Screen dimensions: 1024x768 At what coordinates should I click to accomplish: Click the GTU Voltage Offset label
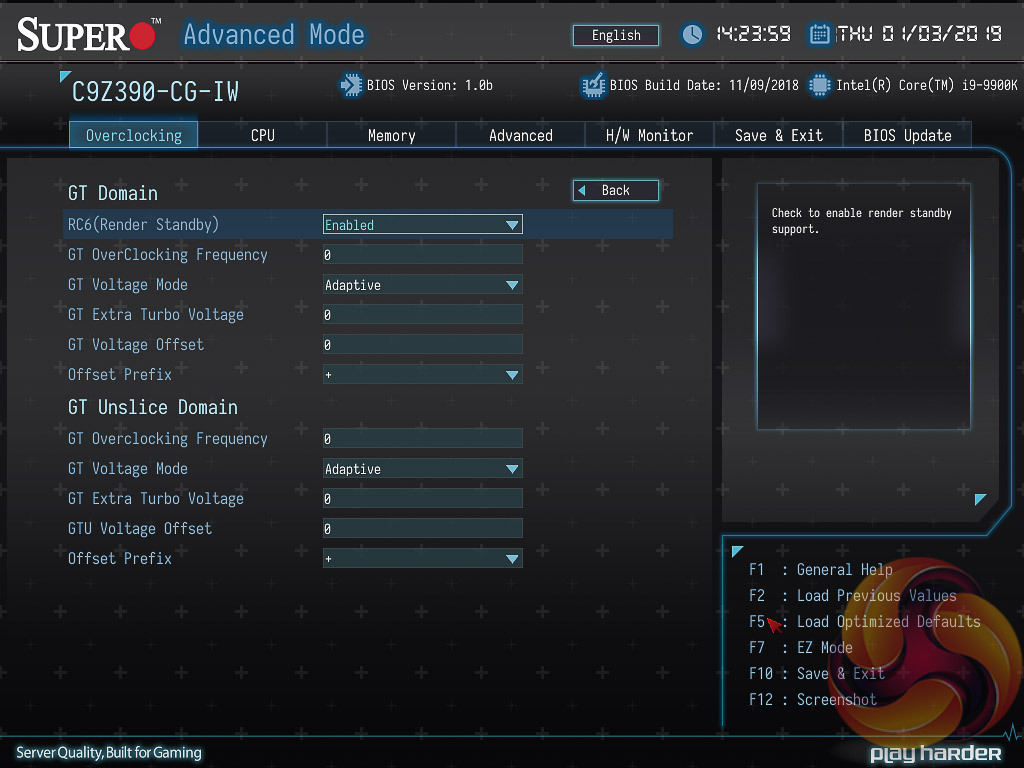click(140, 529)
